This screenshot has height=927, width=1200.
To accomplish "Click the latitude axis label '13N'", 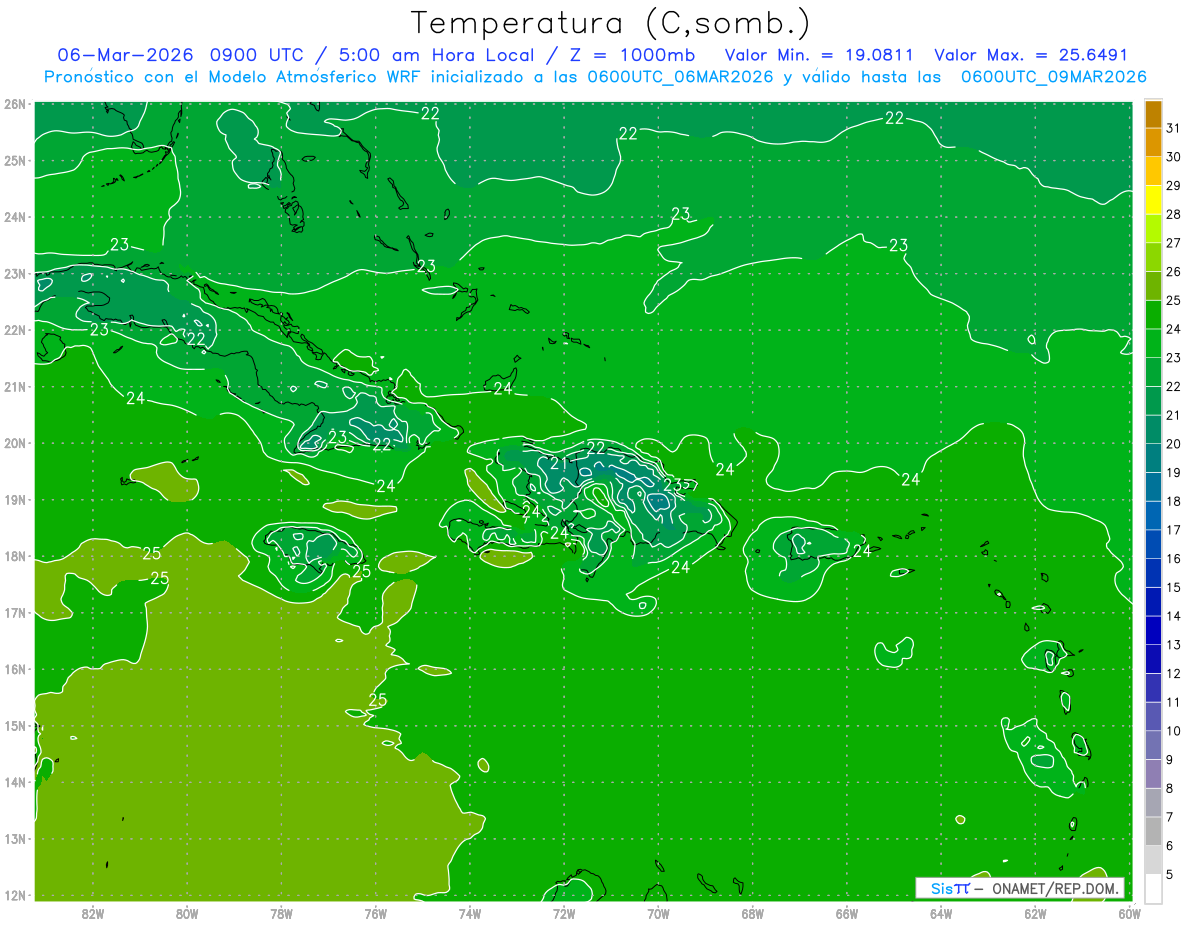I will [15, 838].
